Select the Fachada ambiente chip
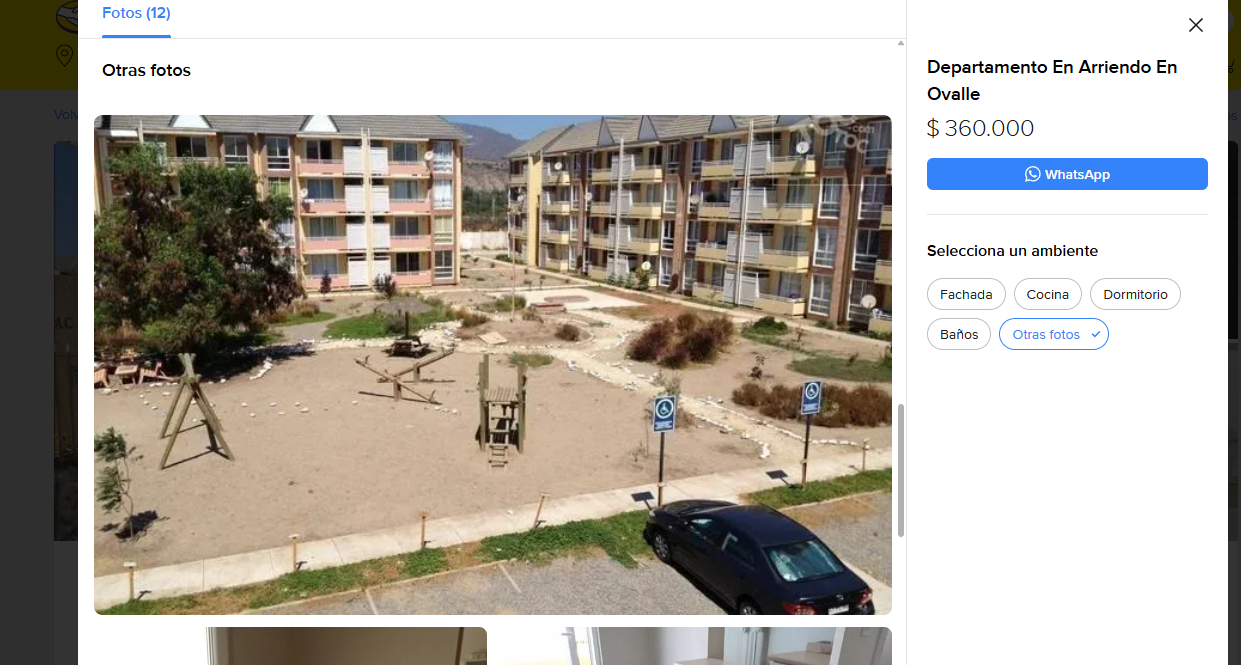This screenshot has height=665, width=1241. coord(966,295)
